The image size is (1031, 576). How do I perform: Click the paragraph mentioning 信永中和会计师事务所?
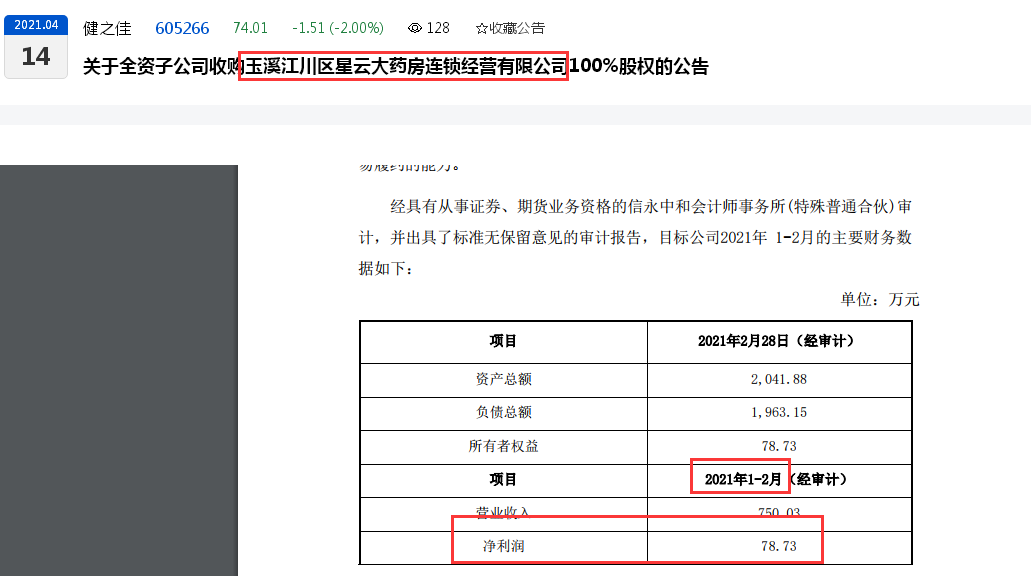[x=635, y=237]
